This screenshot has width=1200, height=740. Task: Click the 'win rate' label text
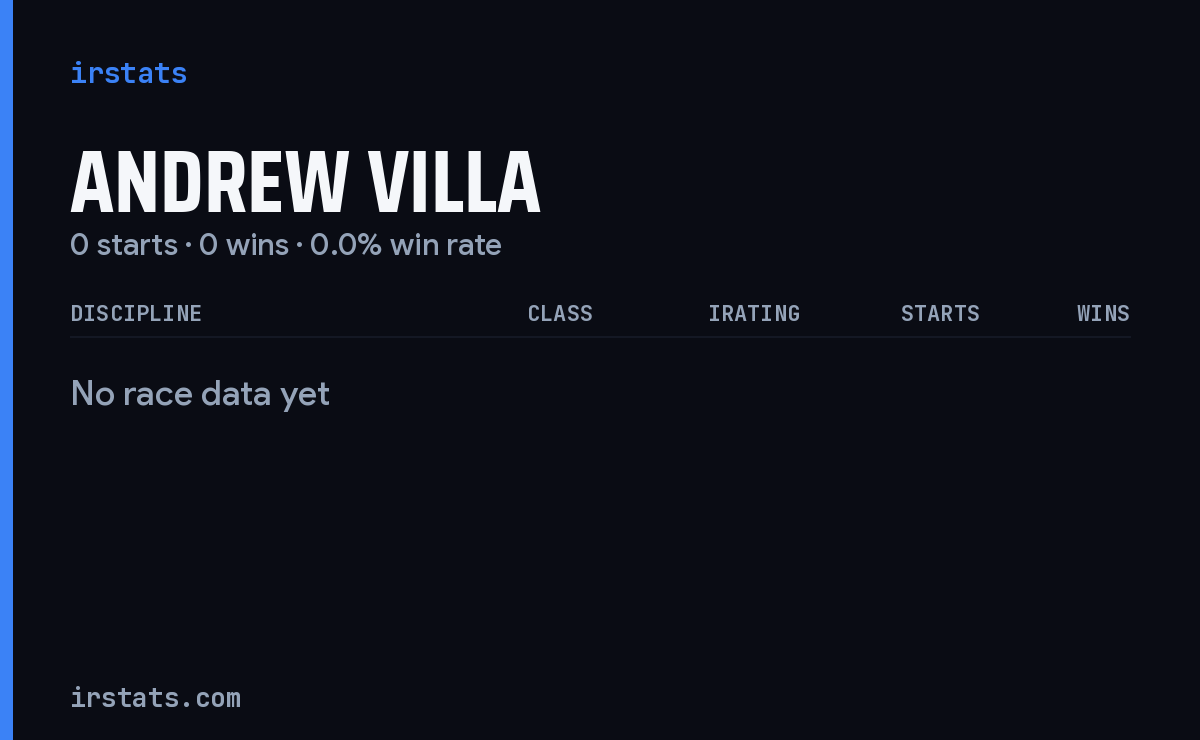(445, 245)
